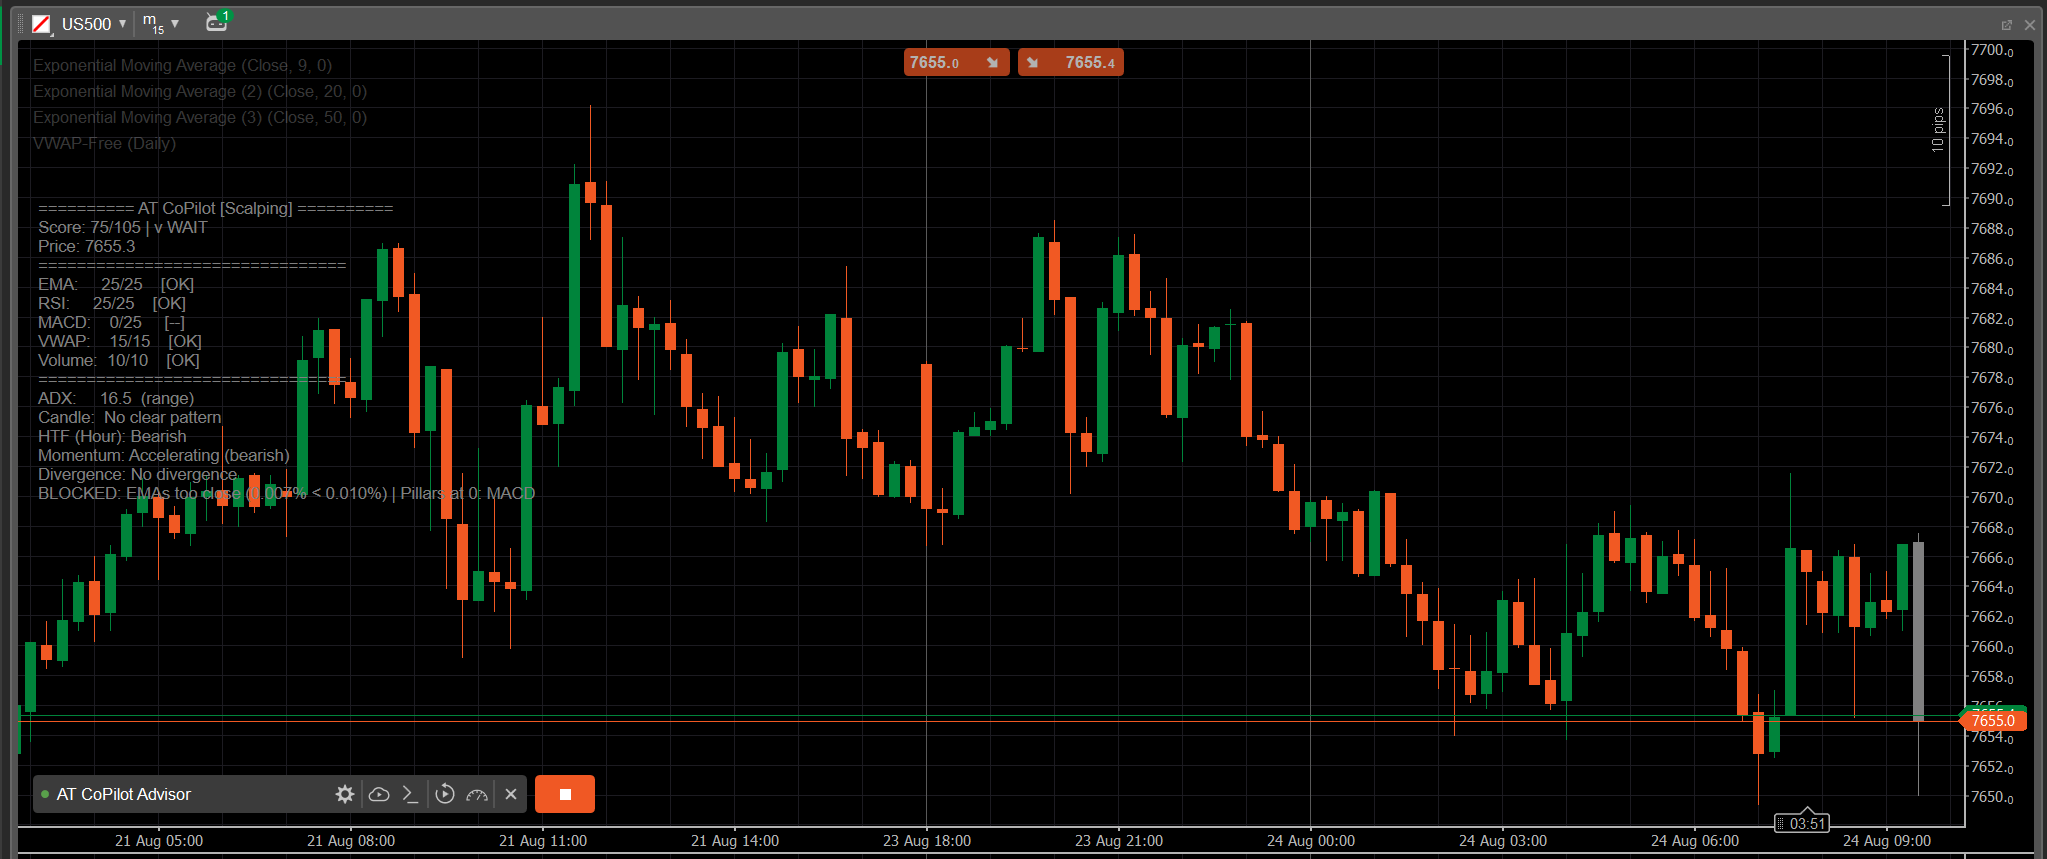Click the AT CoPilot [Scalping] header text

click(215, 208)
